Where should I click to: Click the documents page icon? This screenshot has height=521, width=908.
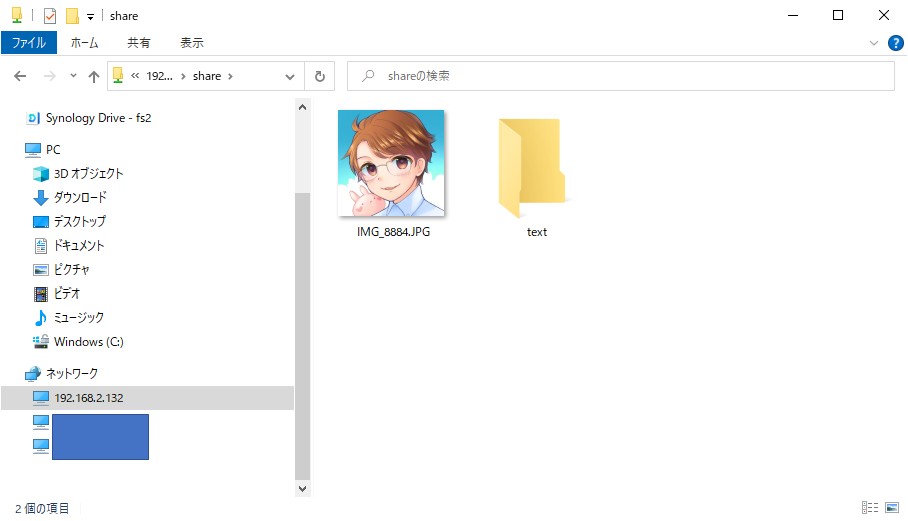pyautogui.click(x=41, y=246)
